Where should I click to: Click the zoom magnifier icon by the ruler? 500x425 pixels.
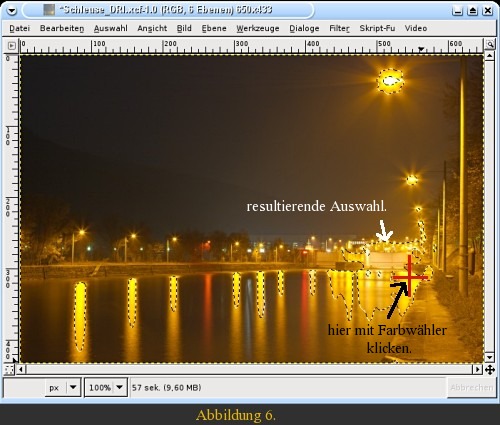(490, 44)
